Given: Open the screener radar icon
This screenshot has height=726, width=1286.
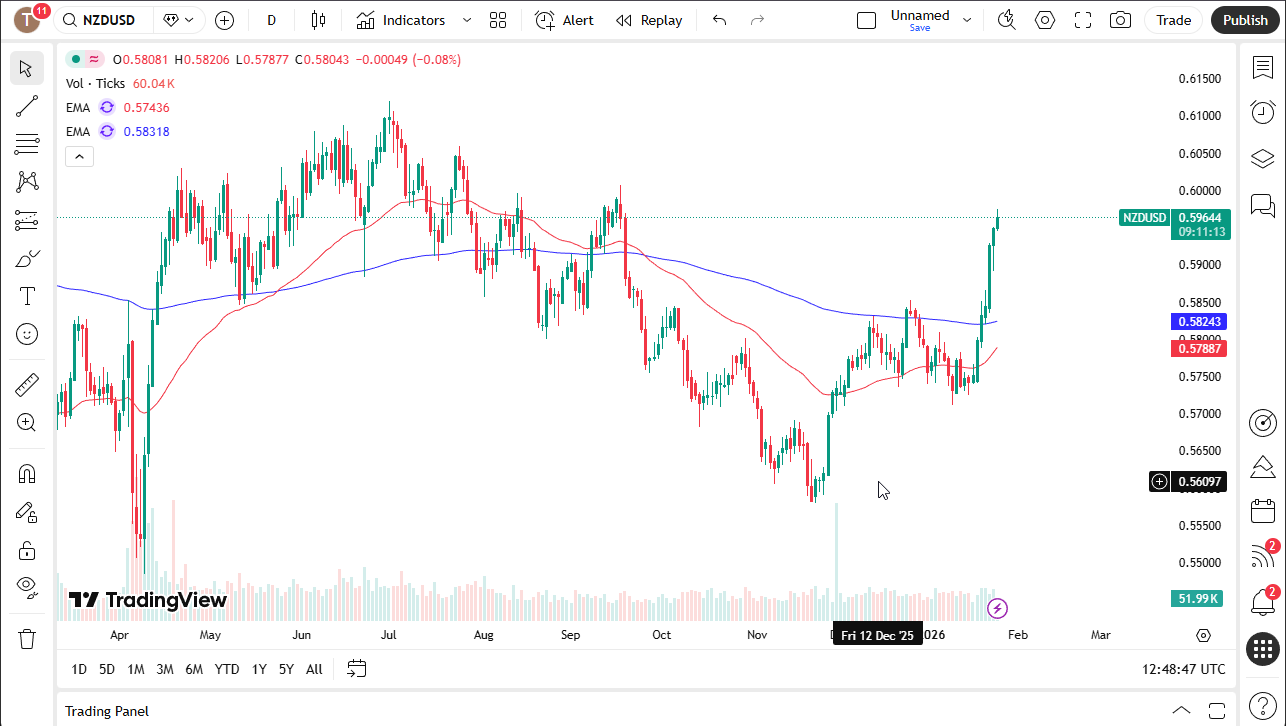Looking at the screenshot, I should click(1263, 422).
